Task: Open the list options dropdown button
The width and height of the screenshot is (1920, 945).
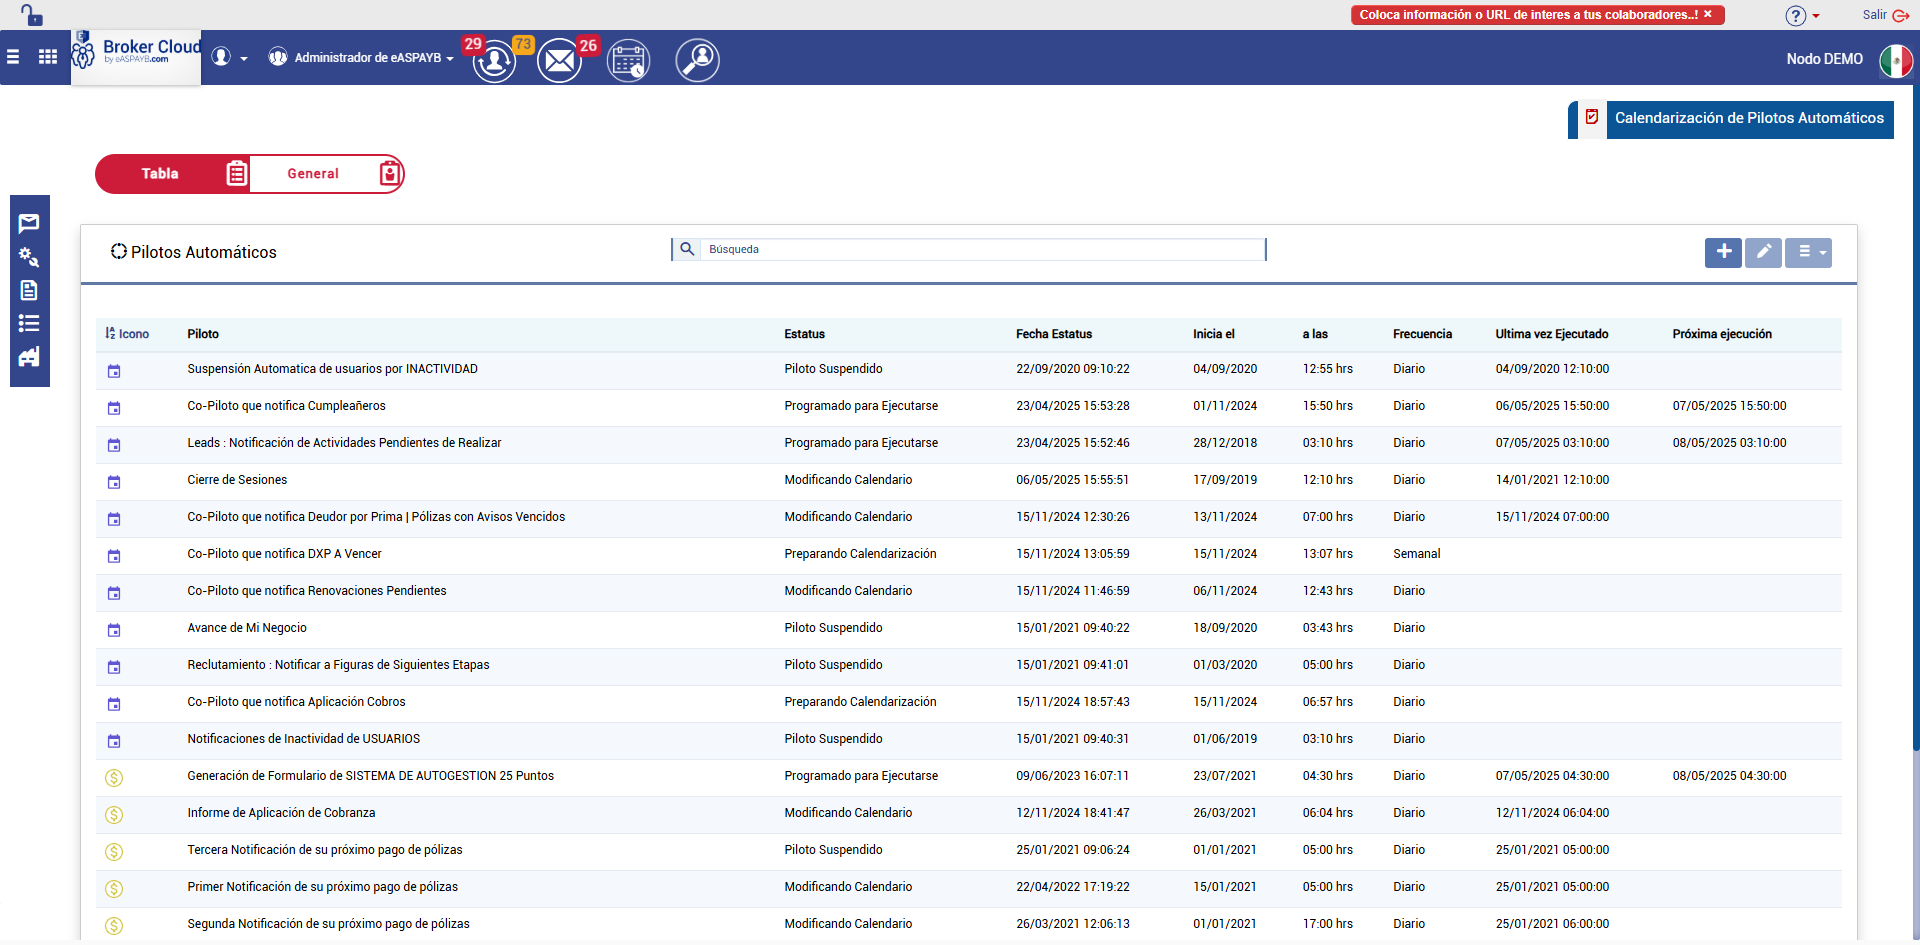Action: (x=1808, y=252)
